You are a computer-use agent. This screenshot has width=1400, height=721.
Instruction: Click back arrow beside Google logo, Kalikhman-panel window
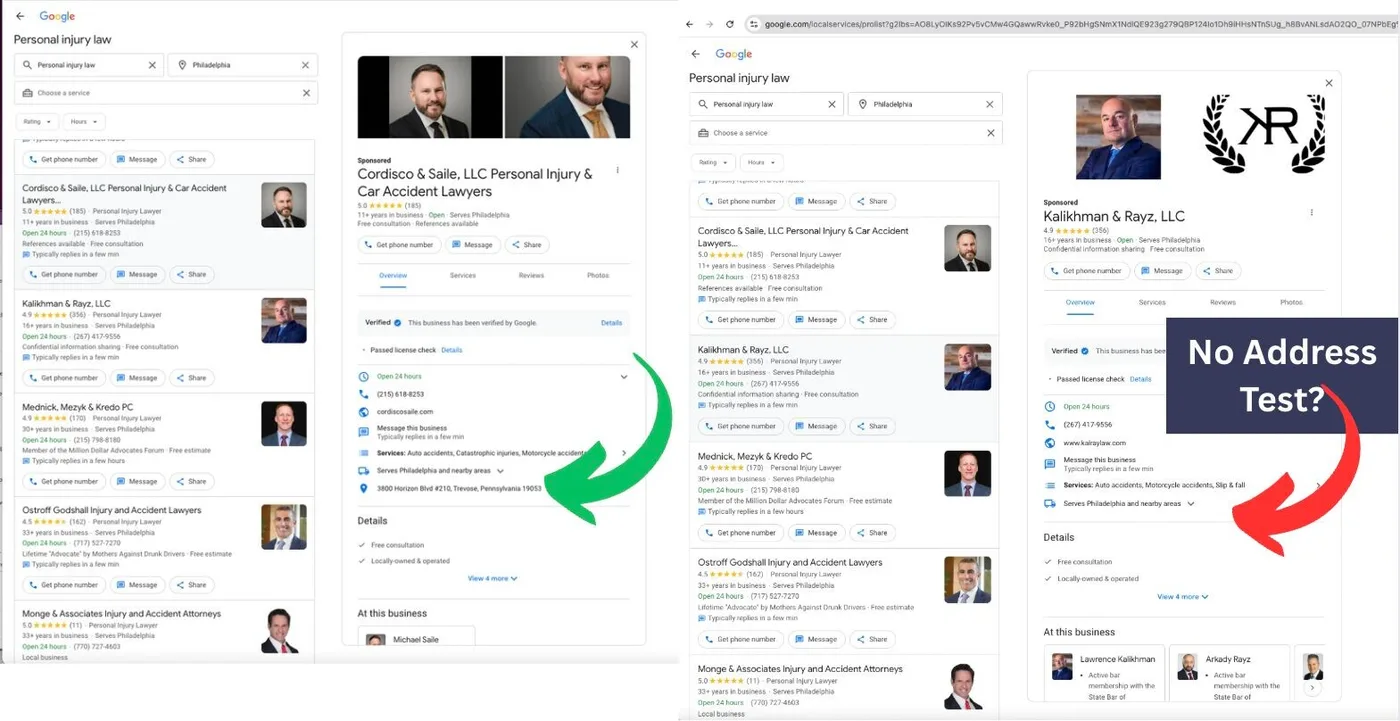696,54
